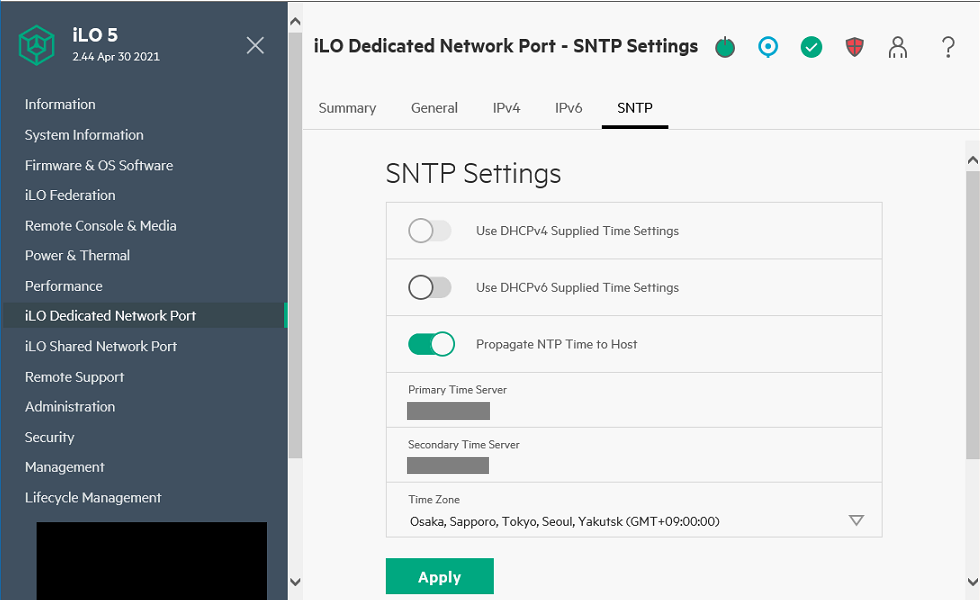The width and height of the screenshot is (980, 600).
Task: Open iLO Shared Network Port
Action: (x=101, y=346)
